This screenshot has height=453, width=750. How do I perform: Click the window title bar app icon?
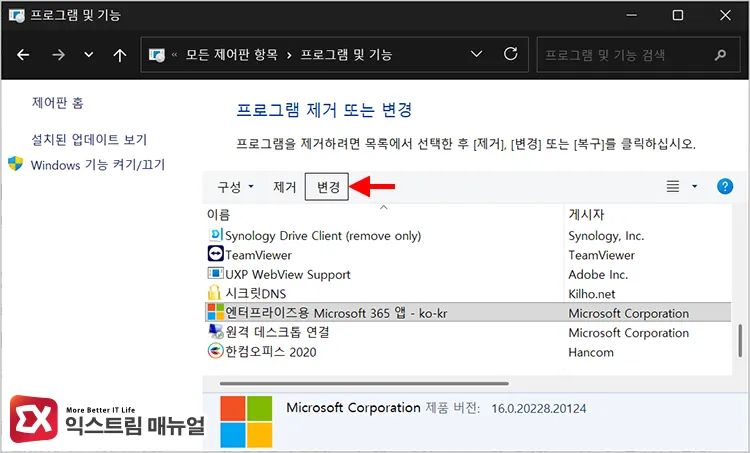(x=16, y=15)
